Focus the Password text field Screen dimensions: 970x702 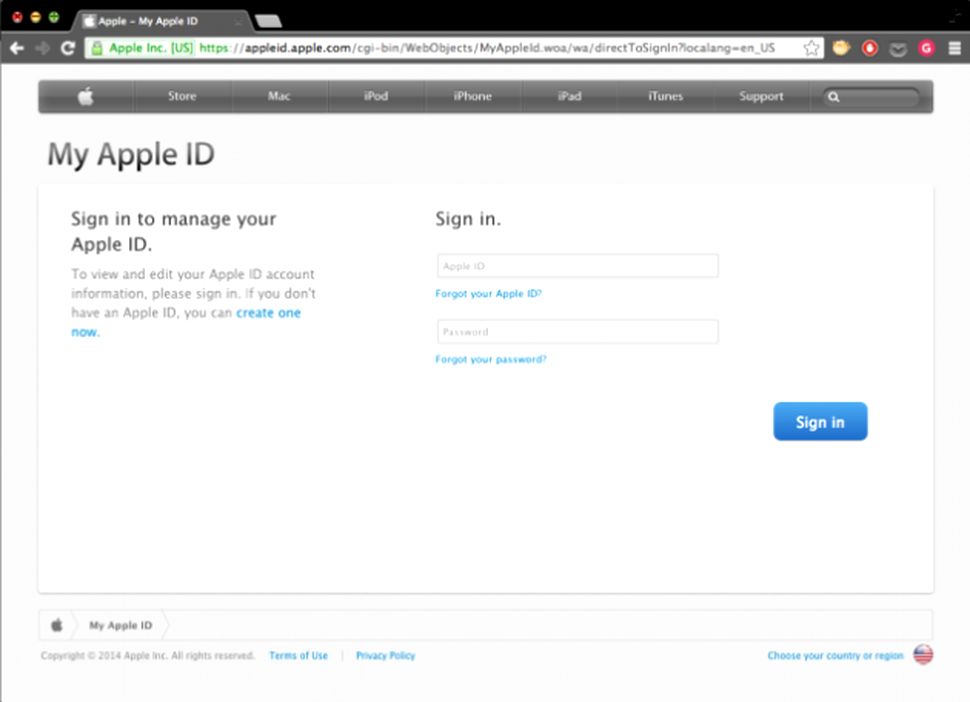tap(577, 332)
